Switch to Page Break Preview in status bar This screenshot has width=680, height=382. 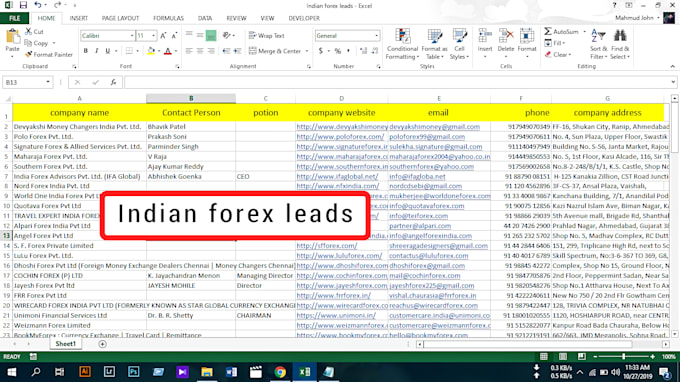point(582,356)
